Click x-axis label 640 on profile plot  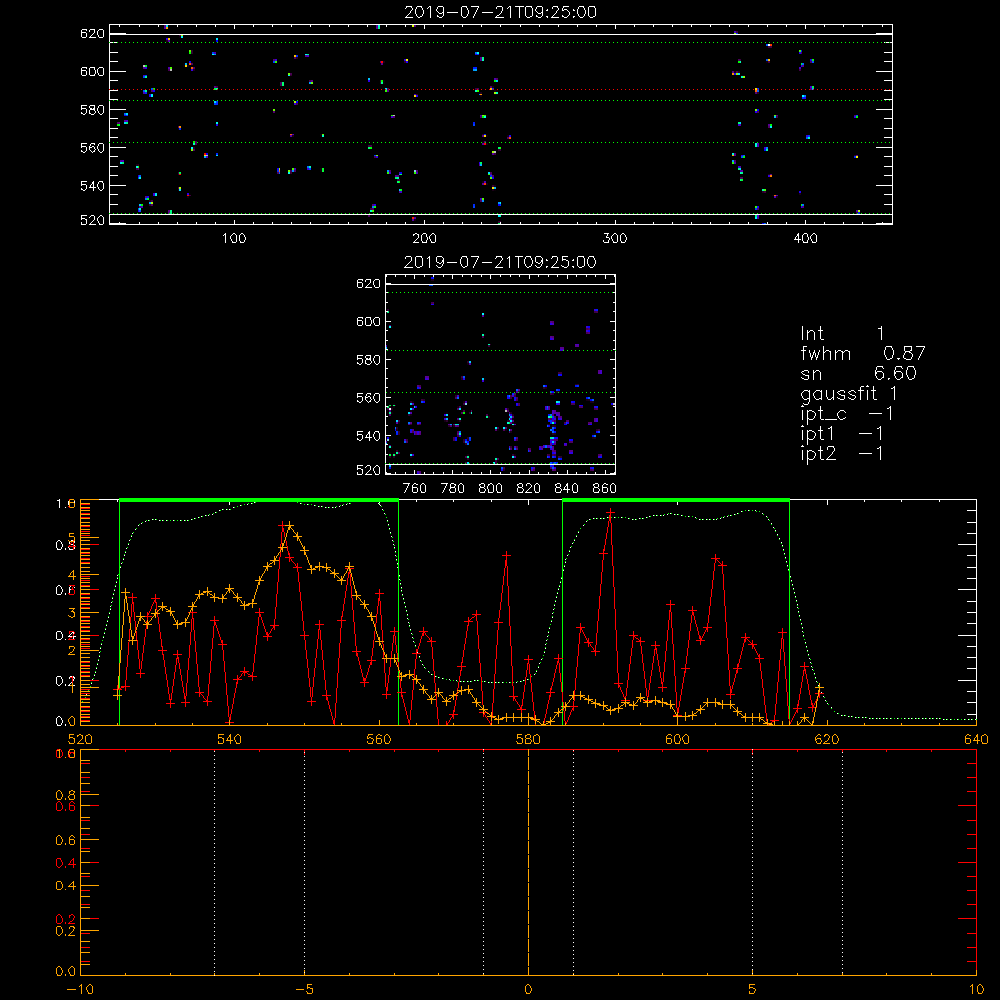point(976,739)
